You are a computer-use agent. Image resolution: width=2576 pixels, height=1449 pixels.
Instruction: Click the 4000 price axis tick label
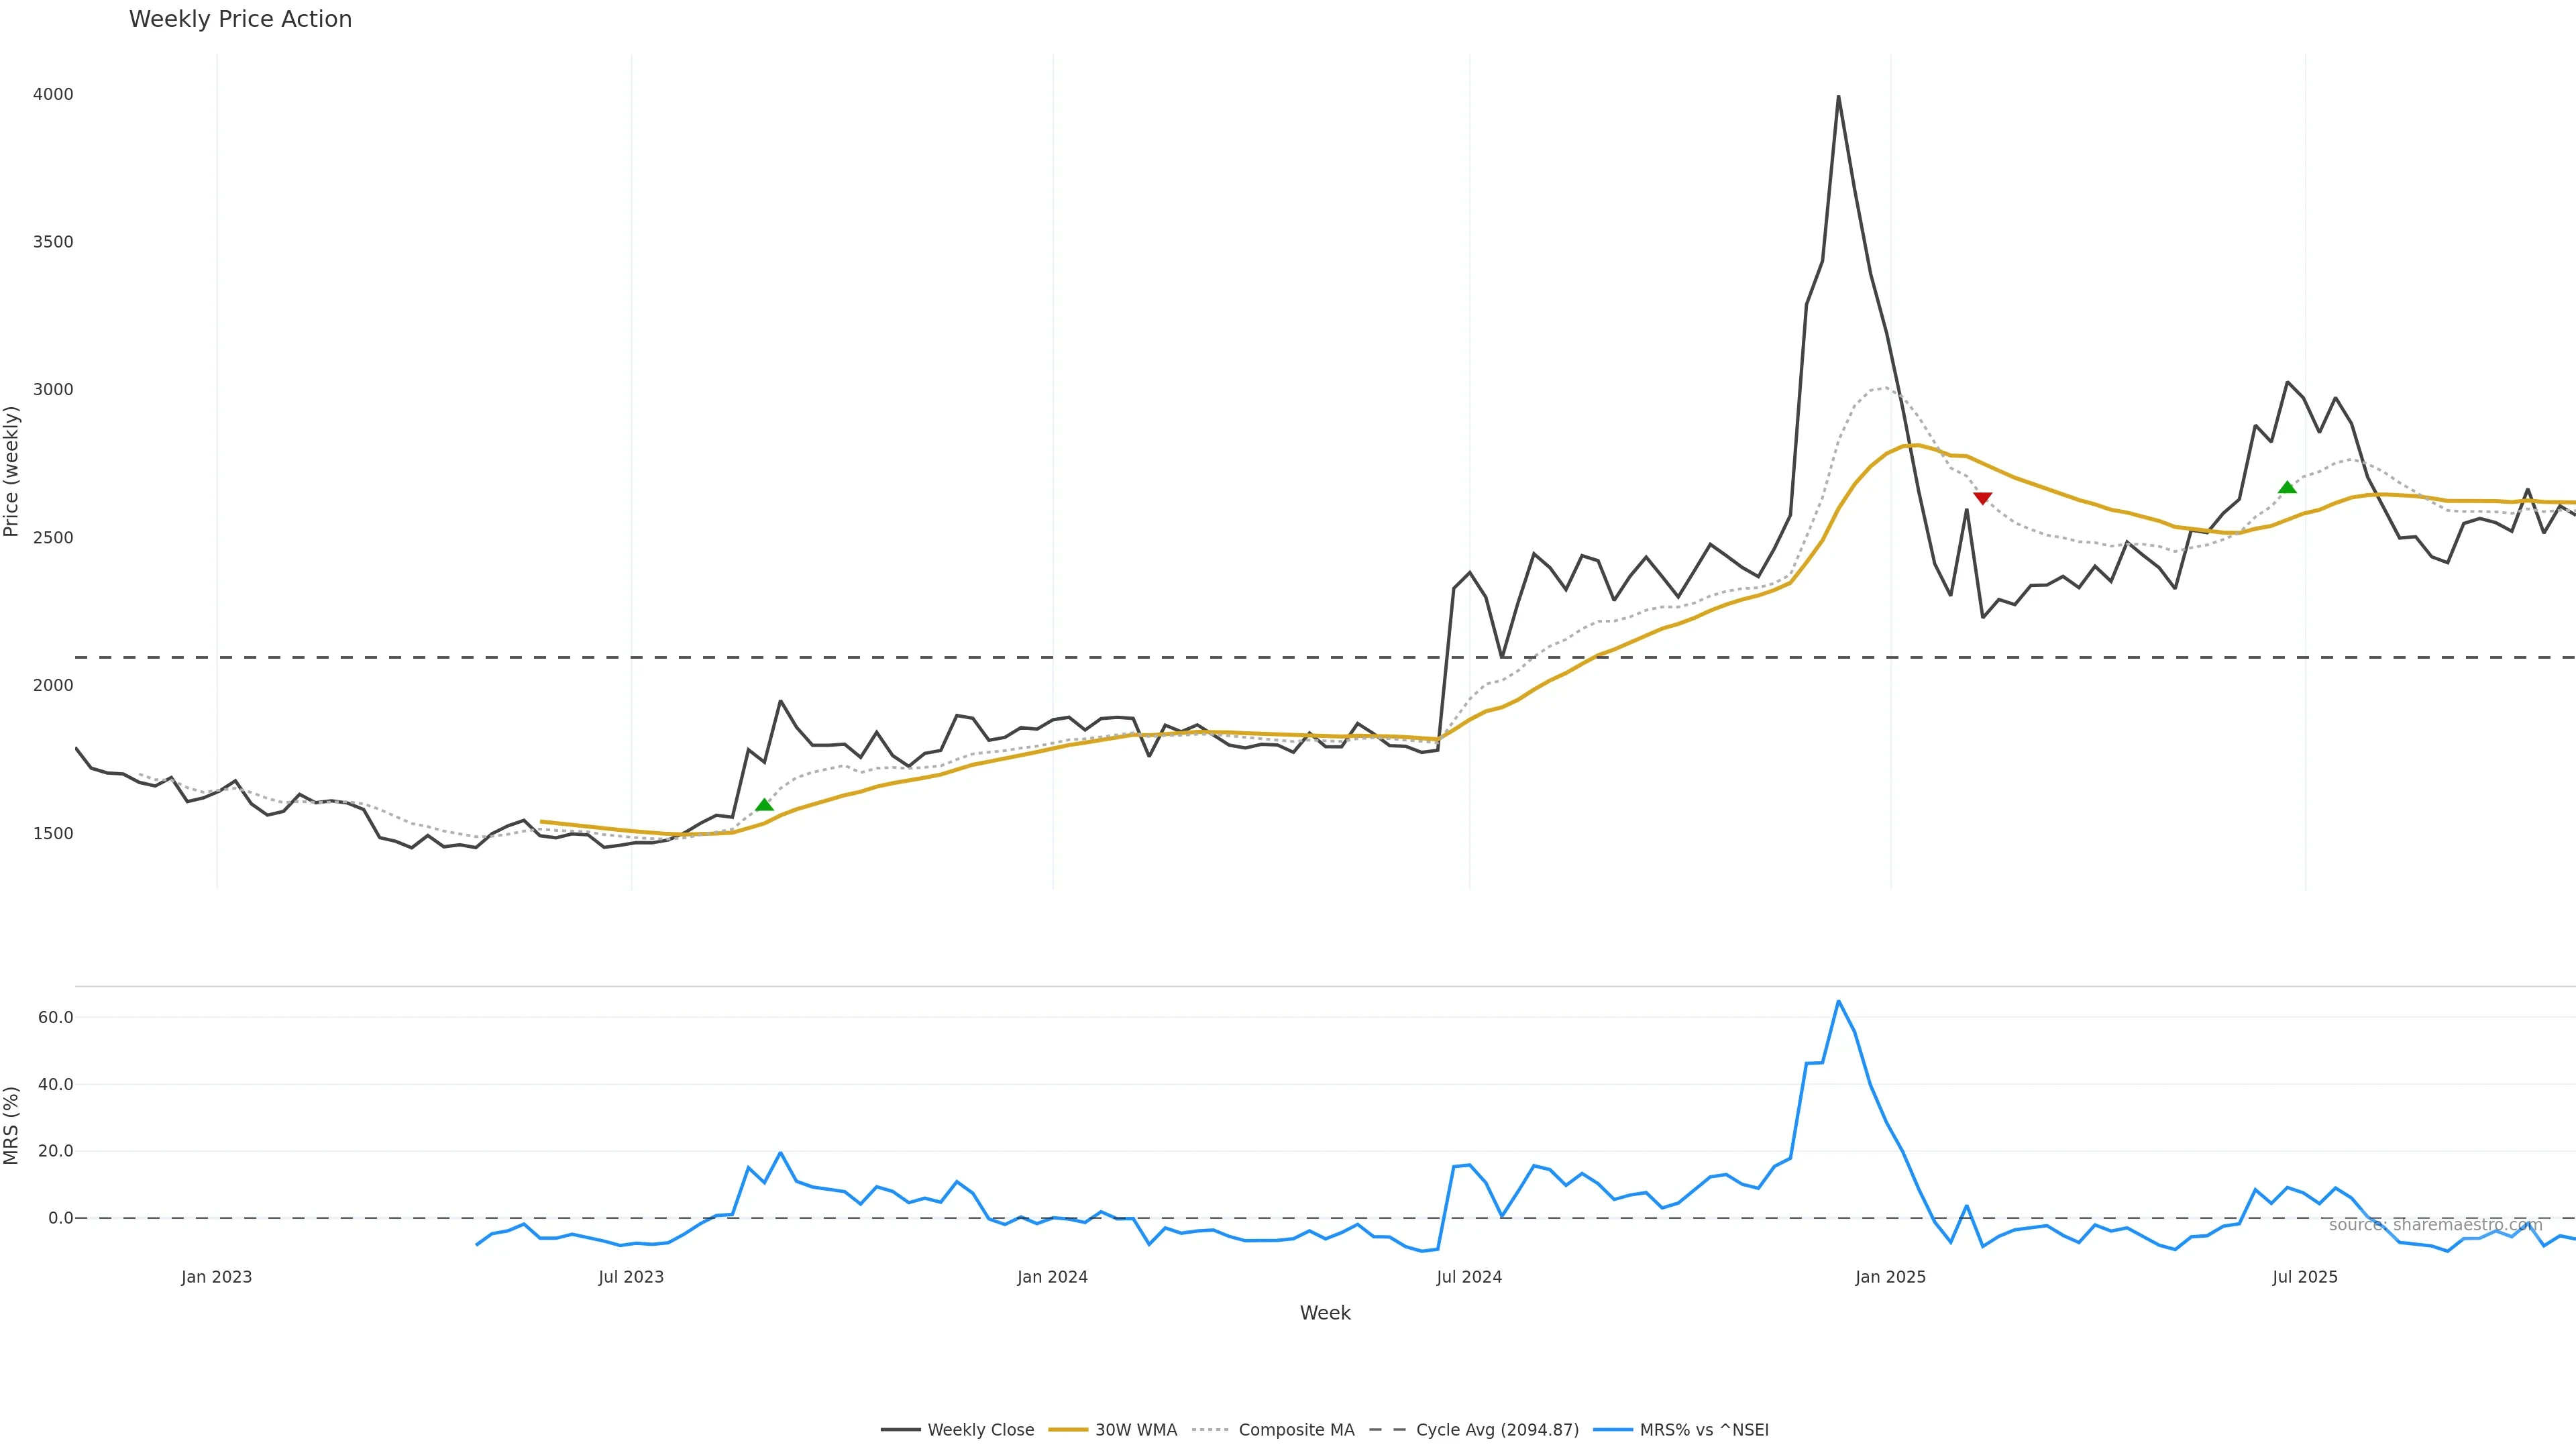[x=53, y=94]
